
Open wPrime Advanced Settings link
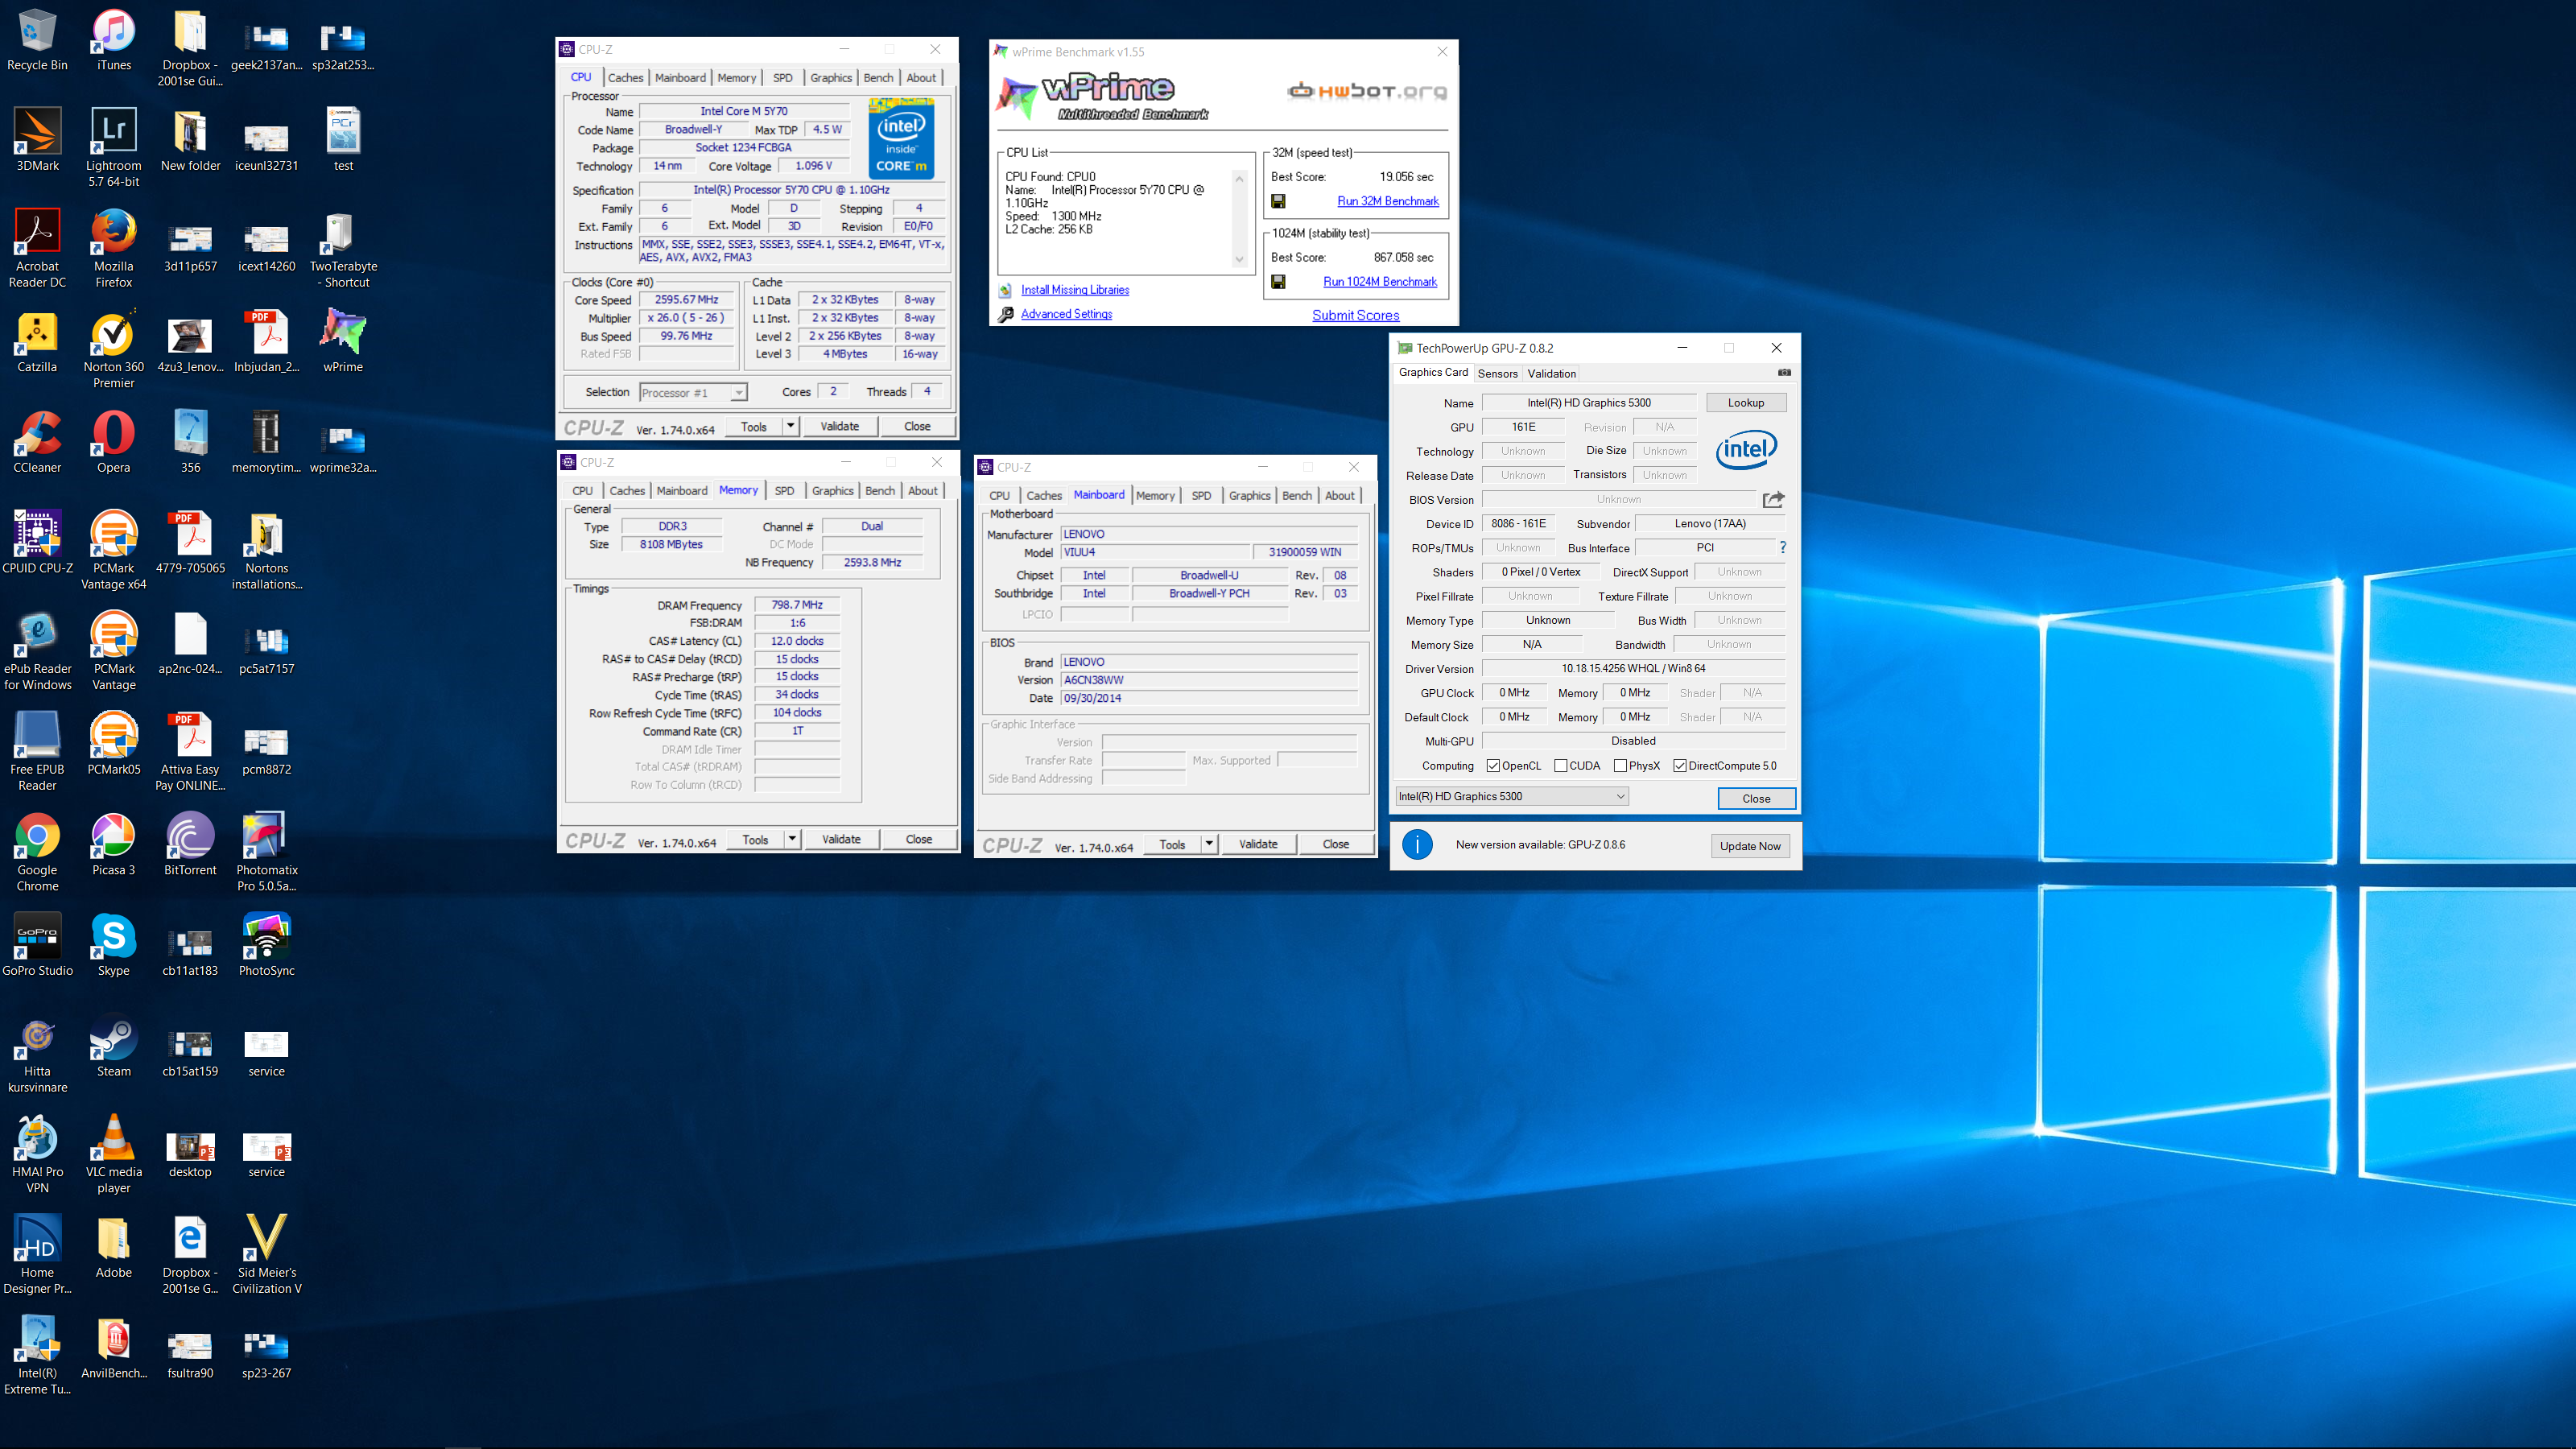pos(1066,314)
